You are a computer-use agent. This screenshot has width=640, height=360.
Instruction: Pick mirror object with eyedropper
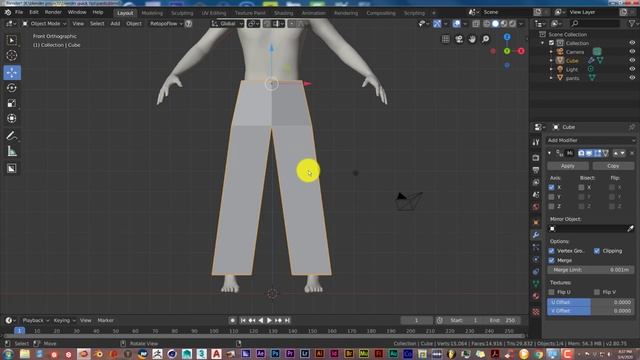[x=630, y=229]
